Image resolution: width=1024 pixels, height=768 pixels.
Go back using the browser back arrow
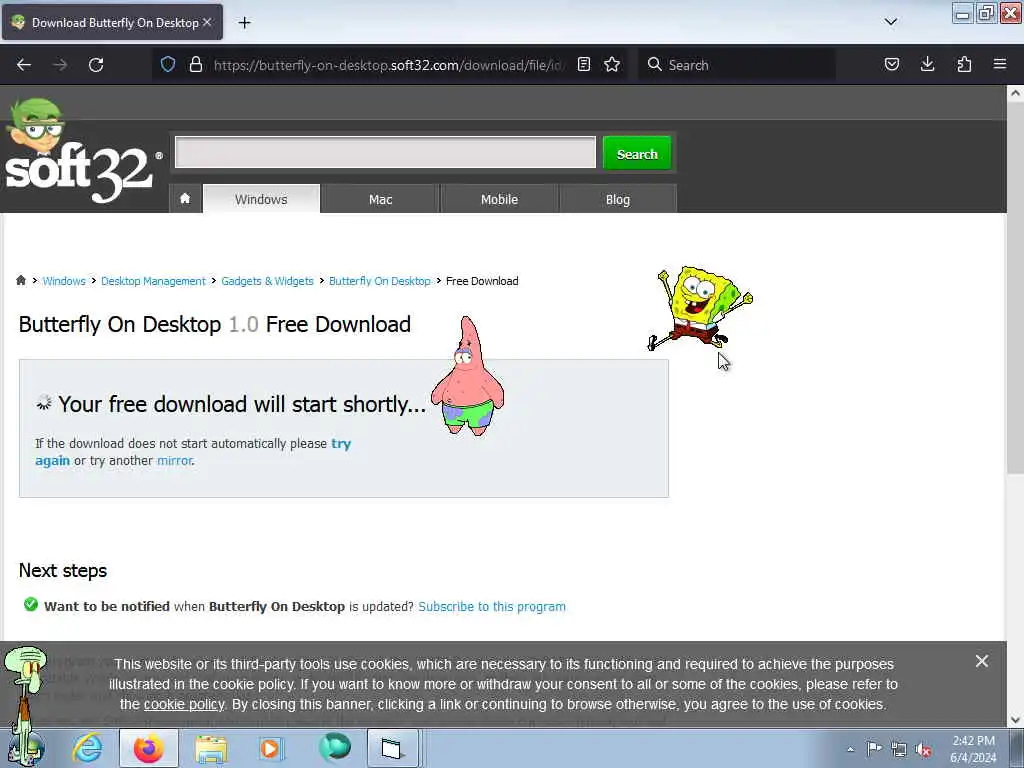point(24,65)
